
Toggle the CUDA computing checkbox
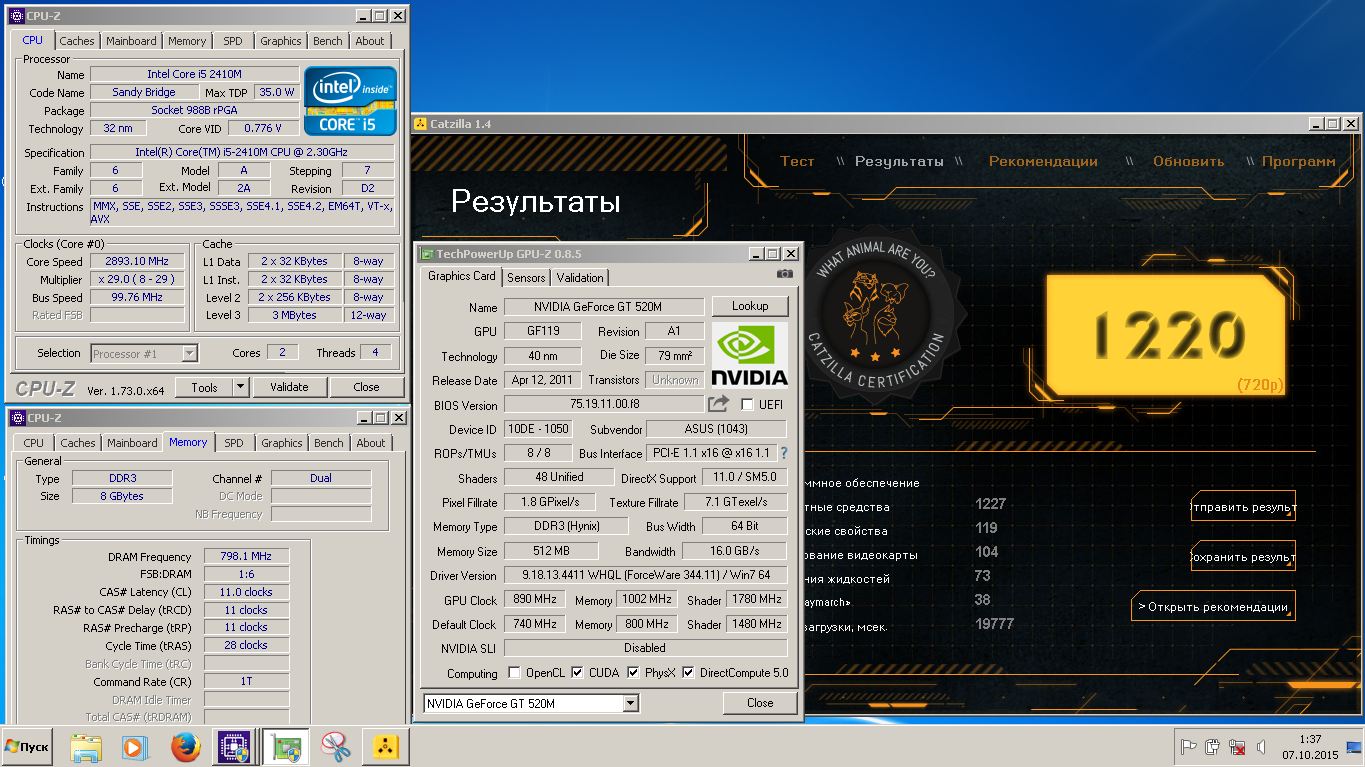tap(577, 672)
